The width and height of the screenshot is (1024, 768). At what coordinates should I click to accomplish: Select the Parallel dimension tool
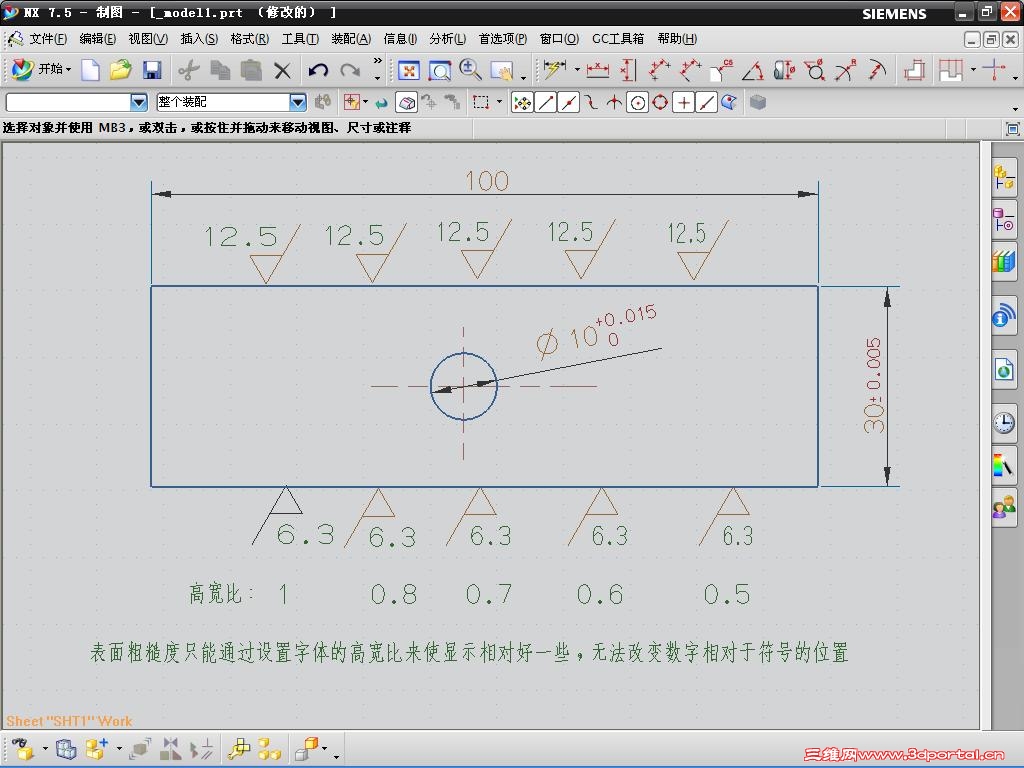click(660, 70)
